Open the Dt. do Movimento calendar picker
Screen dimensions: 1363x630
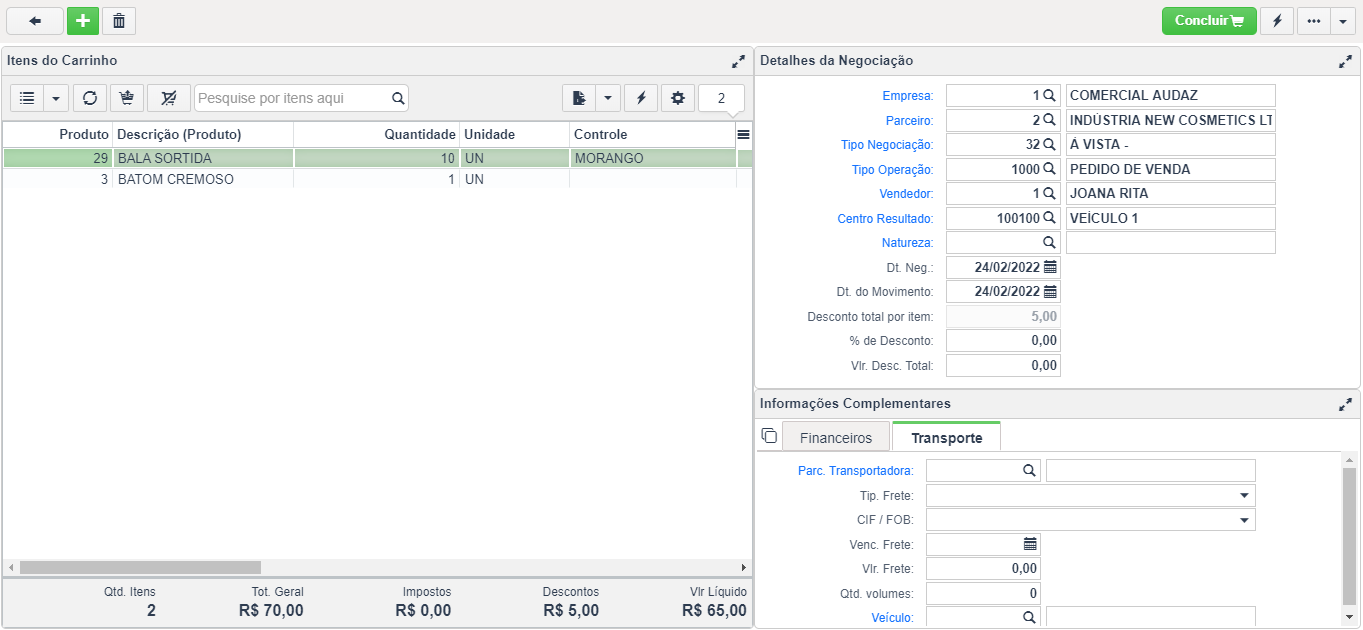(x=1050, y=292)
